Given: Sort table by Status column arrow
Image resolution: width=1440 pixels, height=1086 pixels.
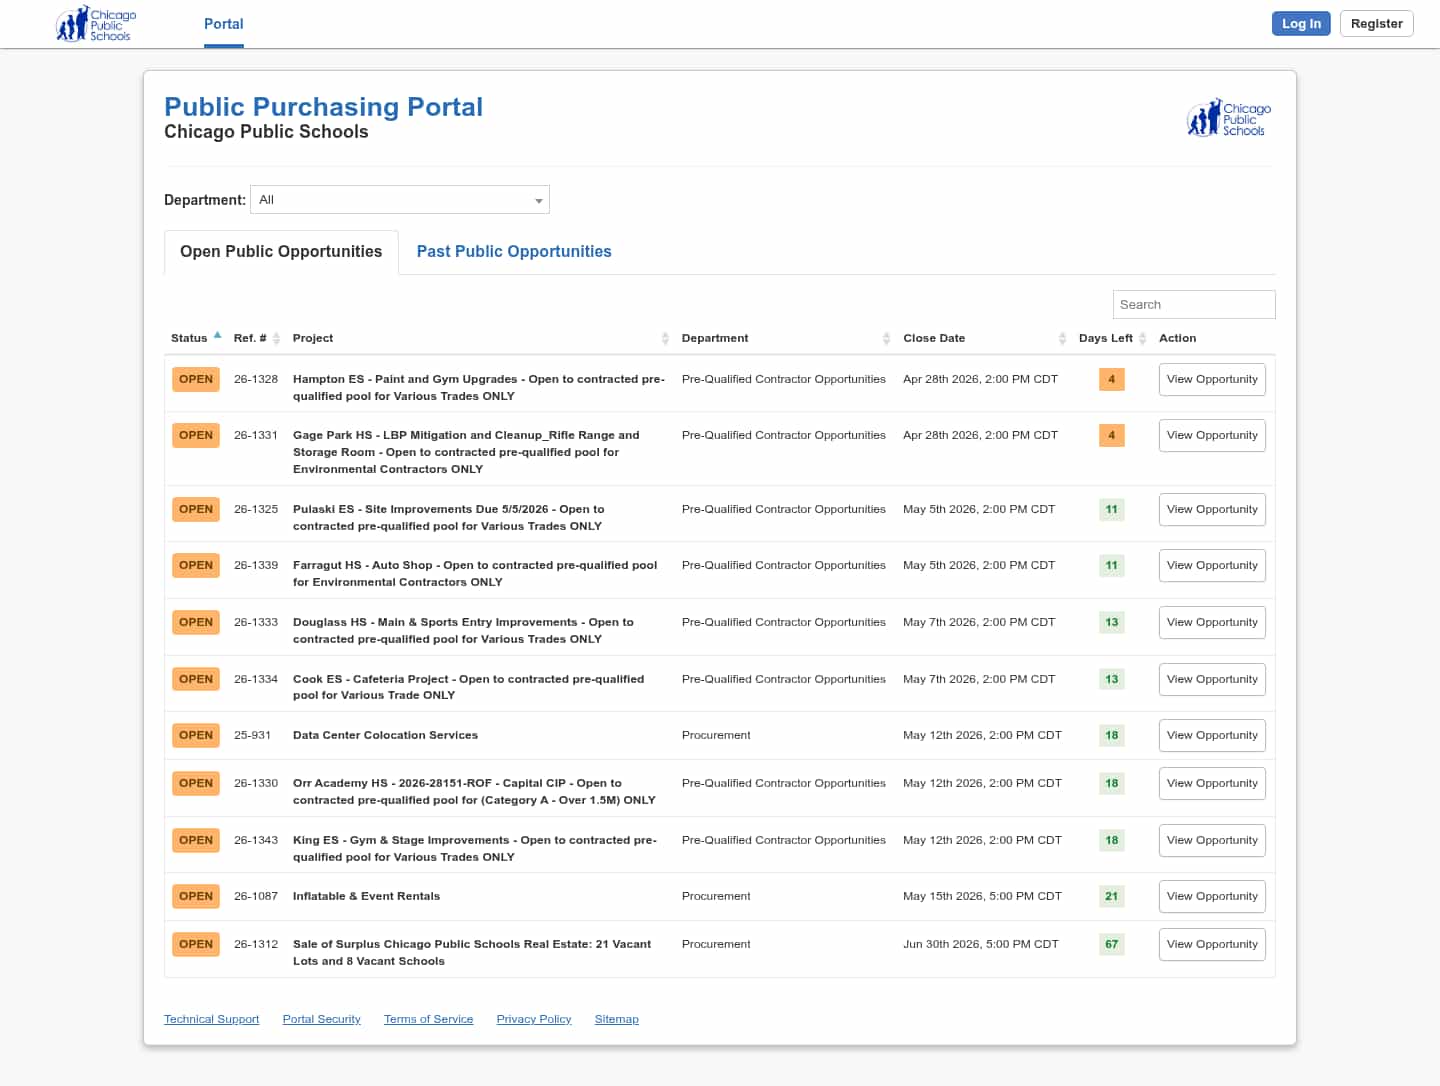Looking at the screenshot, I should click(217, 336).
